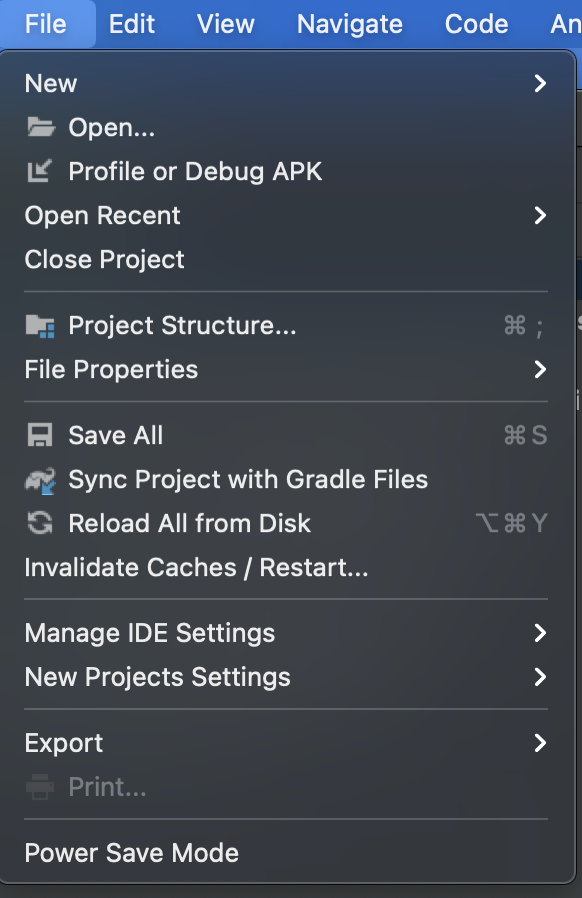Click the Project Structure folder icon

(40, 326)
